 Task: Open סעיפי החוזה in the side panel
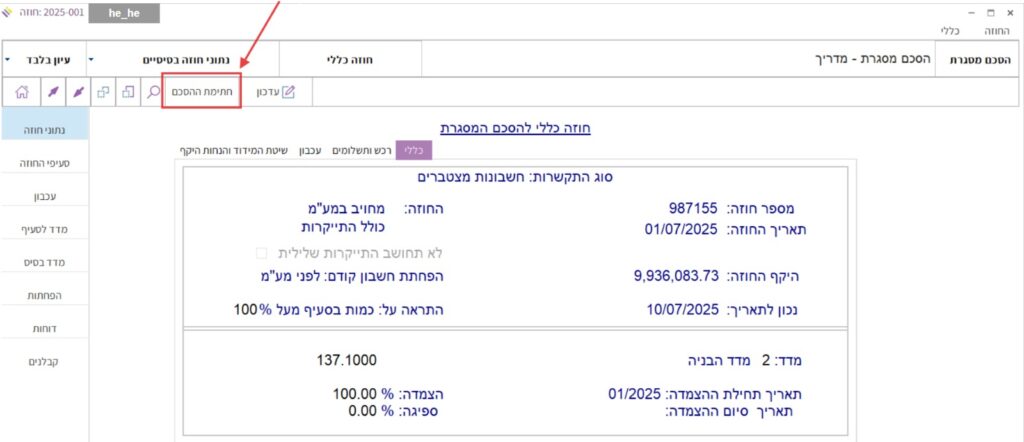coord(44,162)
